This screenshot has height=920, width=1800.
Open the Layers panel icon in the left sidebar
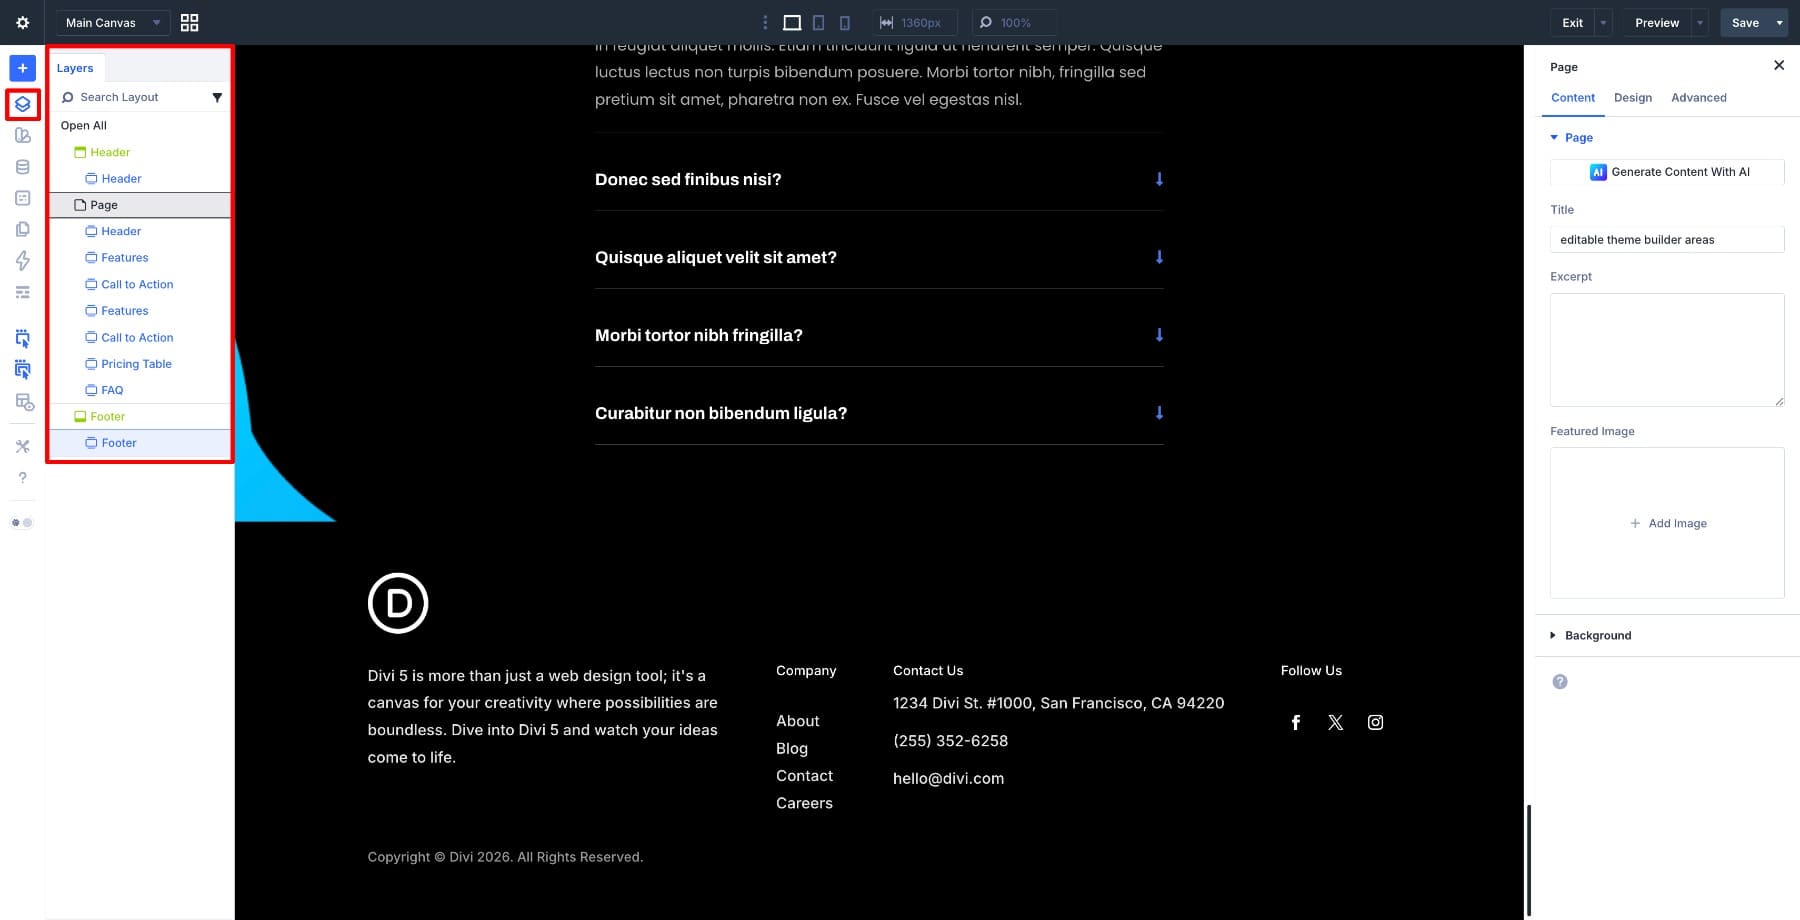click(22, 104)
